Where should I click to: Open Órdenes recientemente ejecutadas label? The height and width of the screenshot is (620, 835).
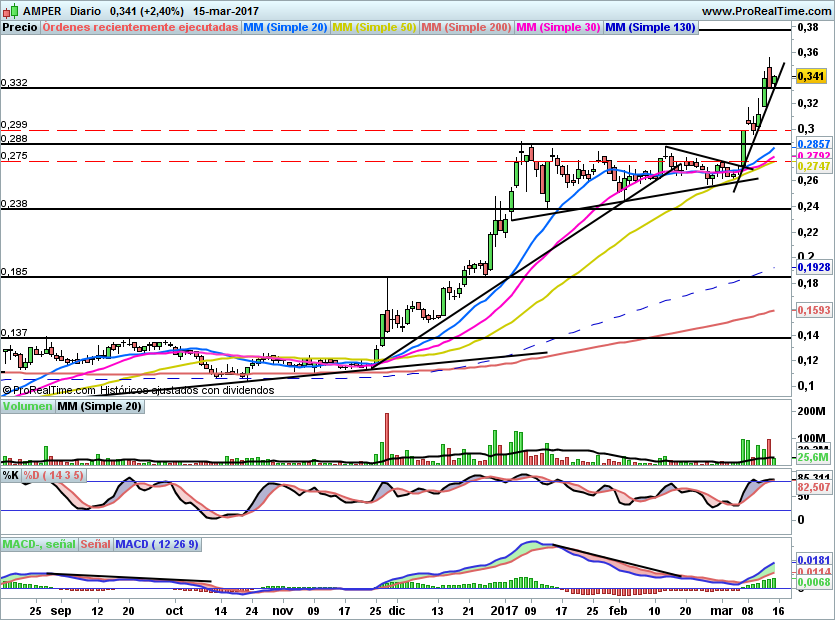pos(141,27)
